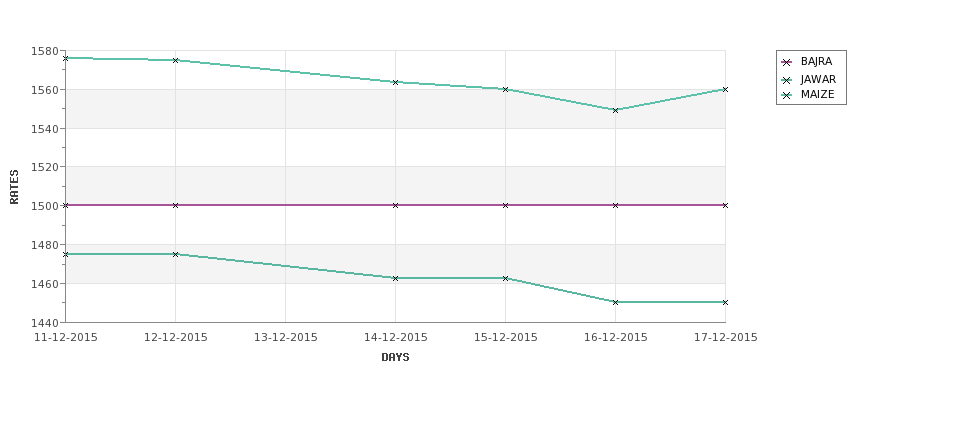Click the 16-12-2015 x-axis date label
Screen dimensions: 975x429
[616, 338]
